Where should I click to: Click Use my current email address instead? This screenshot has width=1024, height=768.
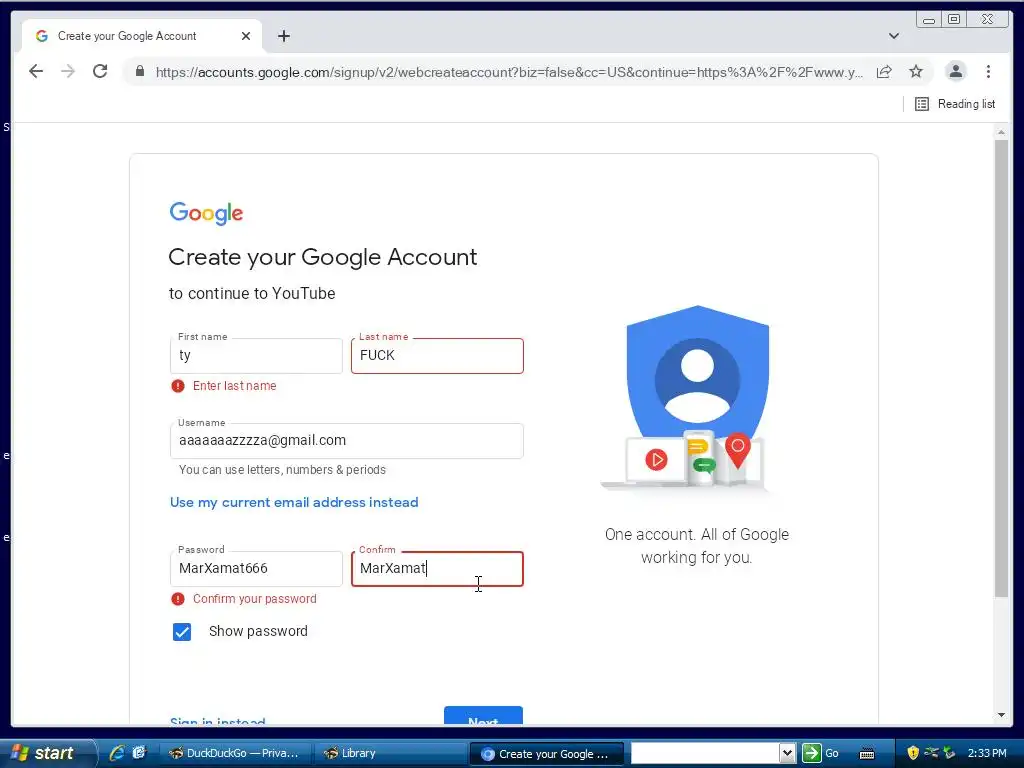[x=294, y=502]
